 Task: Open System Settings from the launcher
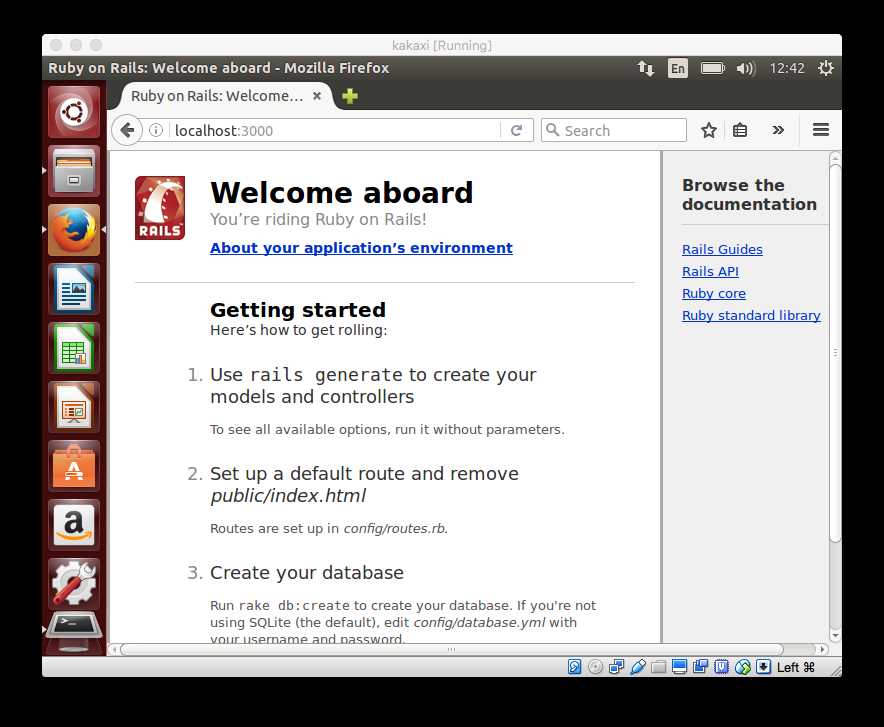(x=74, y=584)
